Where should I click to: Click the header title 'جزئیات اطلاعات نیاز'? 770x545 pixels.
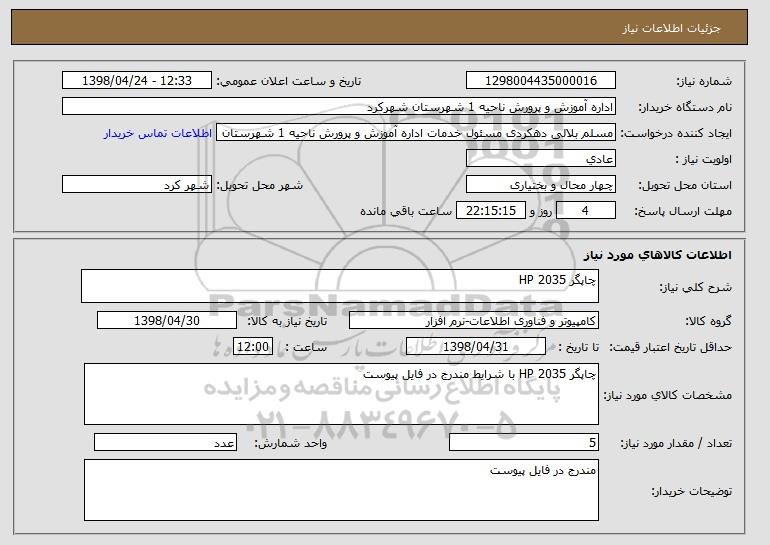tap(671, 28)
